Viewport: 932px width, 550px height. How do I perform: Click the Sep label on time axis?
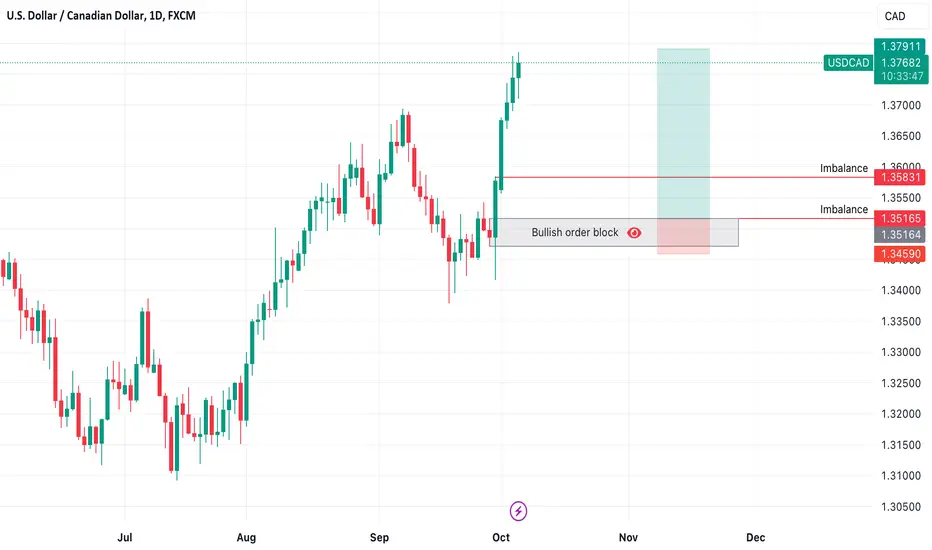point(379,538)
